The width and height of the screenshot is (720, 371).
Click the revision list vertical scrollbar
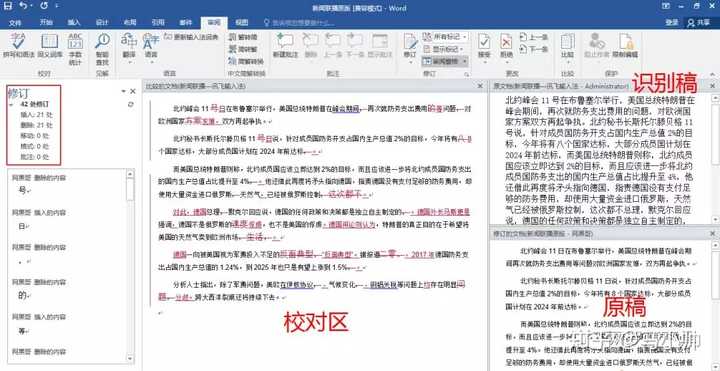130,266
